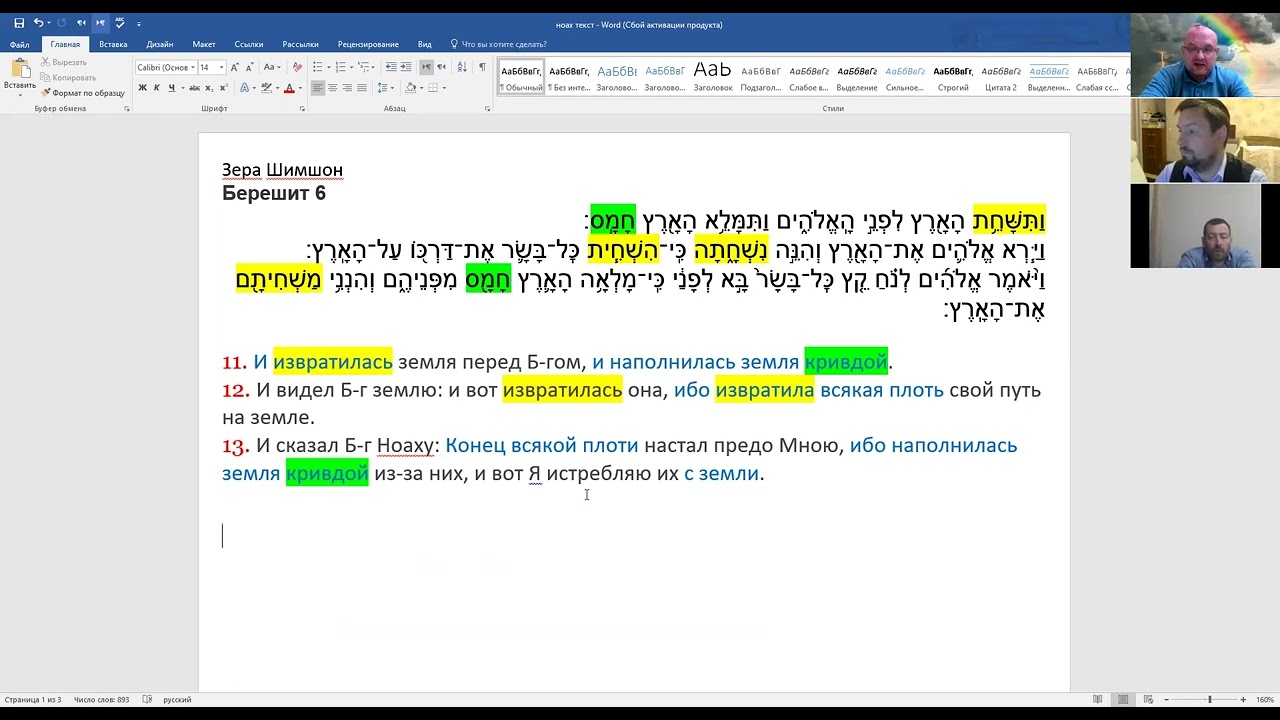
Task: Open the Абзац dialog launcher
Action: tap(487, 108)
